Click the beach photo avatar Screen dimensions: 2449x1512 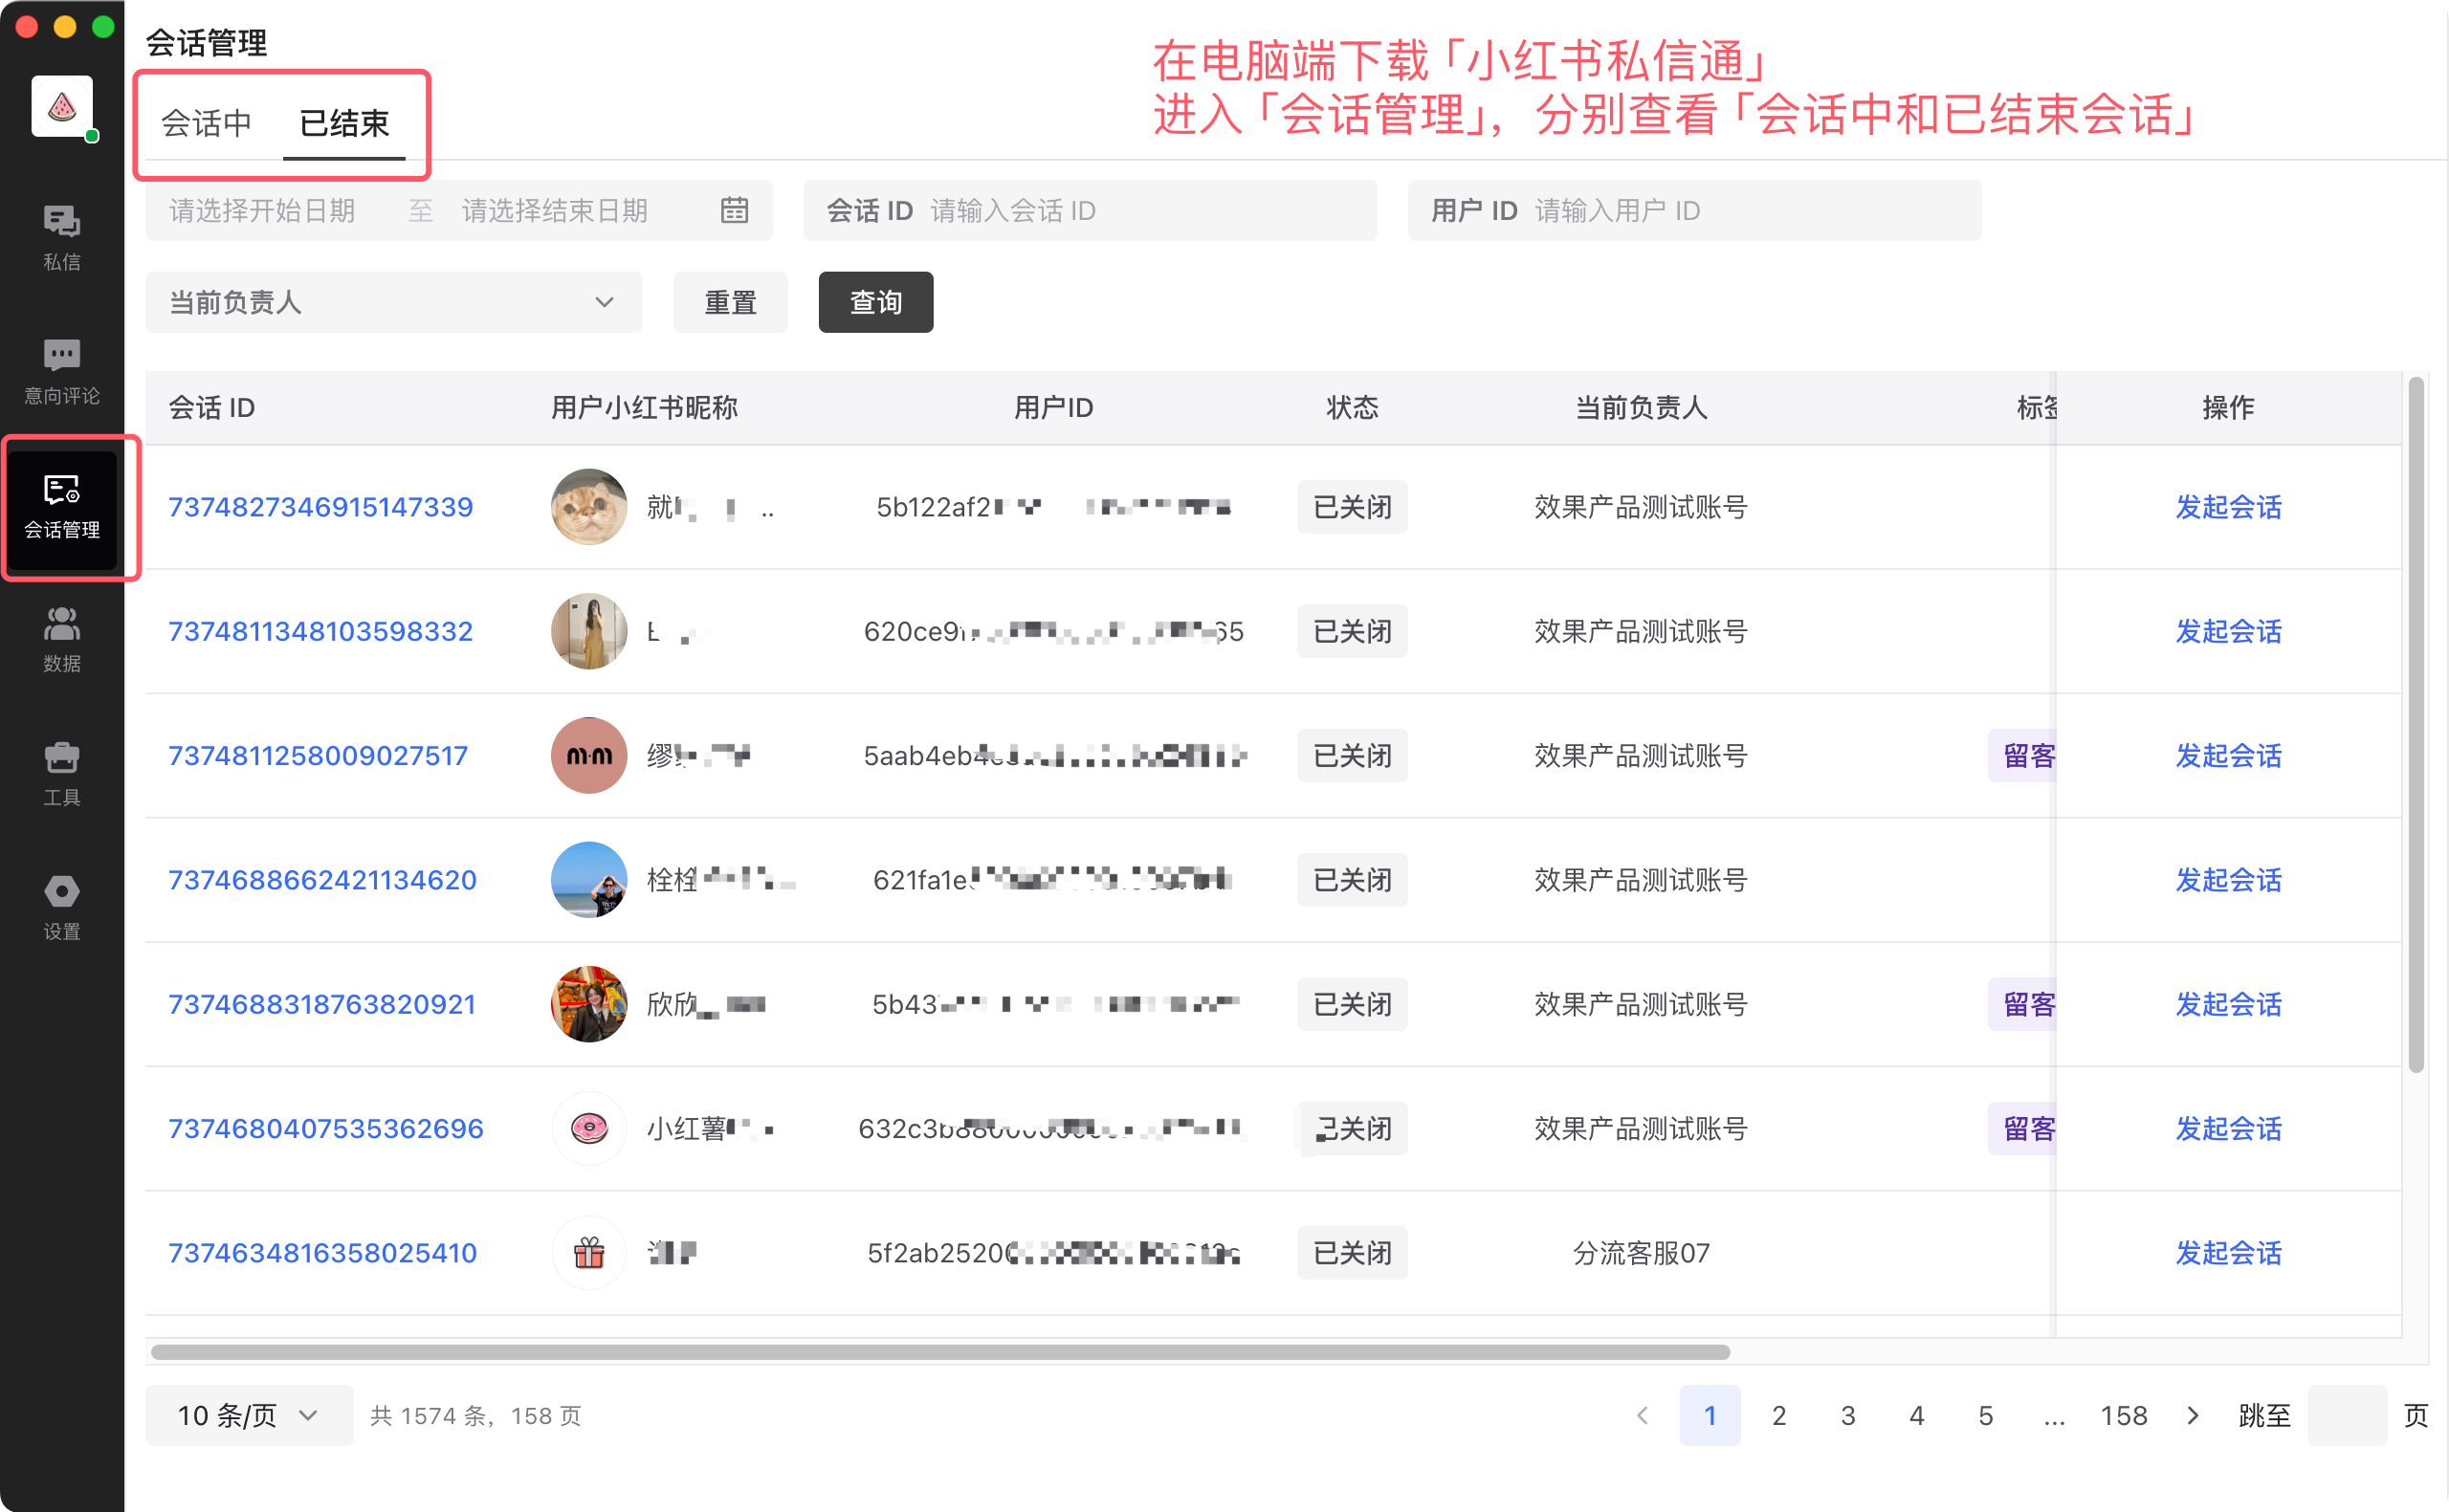(x=589, y=879)
